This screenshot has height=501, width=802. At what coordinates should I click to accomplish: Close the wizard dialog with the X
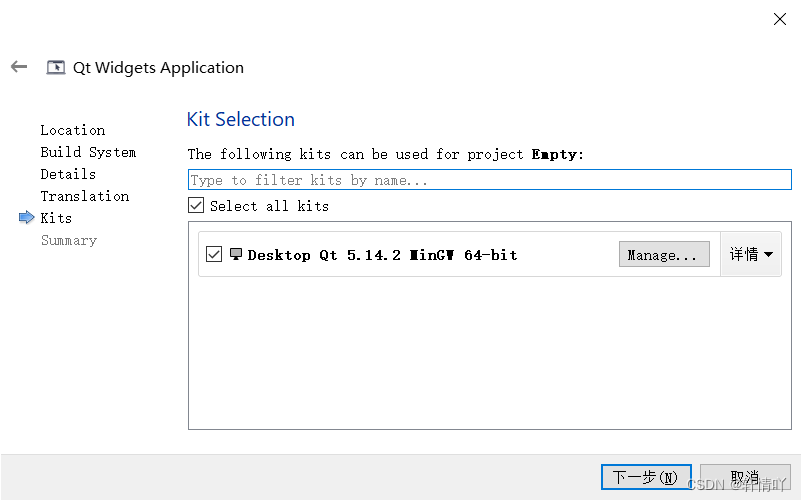click(779, 19)
